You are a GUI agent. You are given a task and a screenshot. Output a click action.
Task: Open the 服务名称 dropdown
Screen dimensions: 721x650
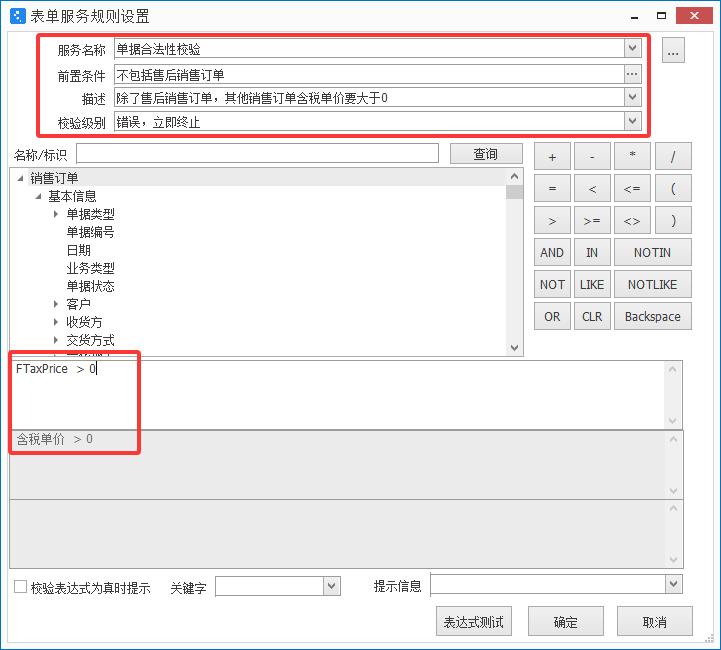[x=632, y=48]
